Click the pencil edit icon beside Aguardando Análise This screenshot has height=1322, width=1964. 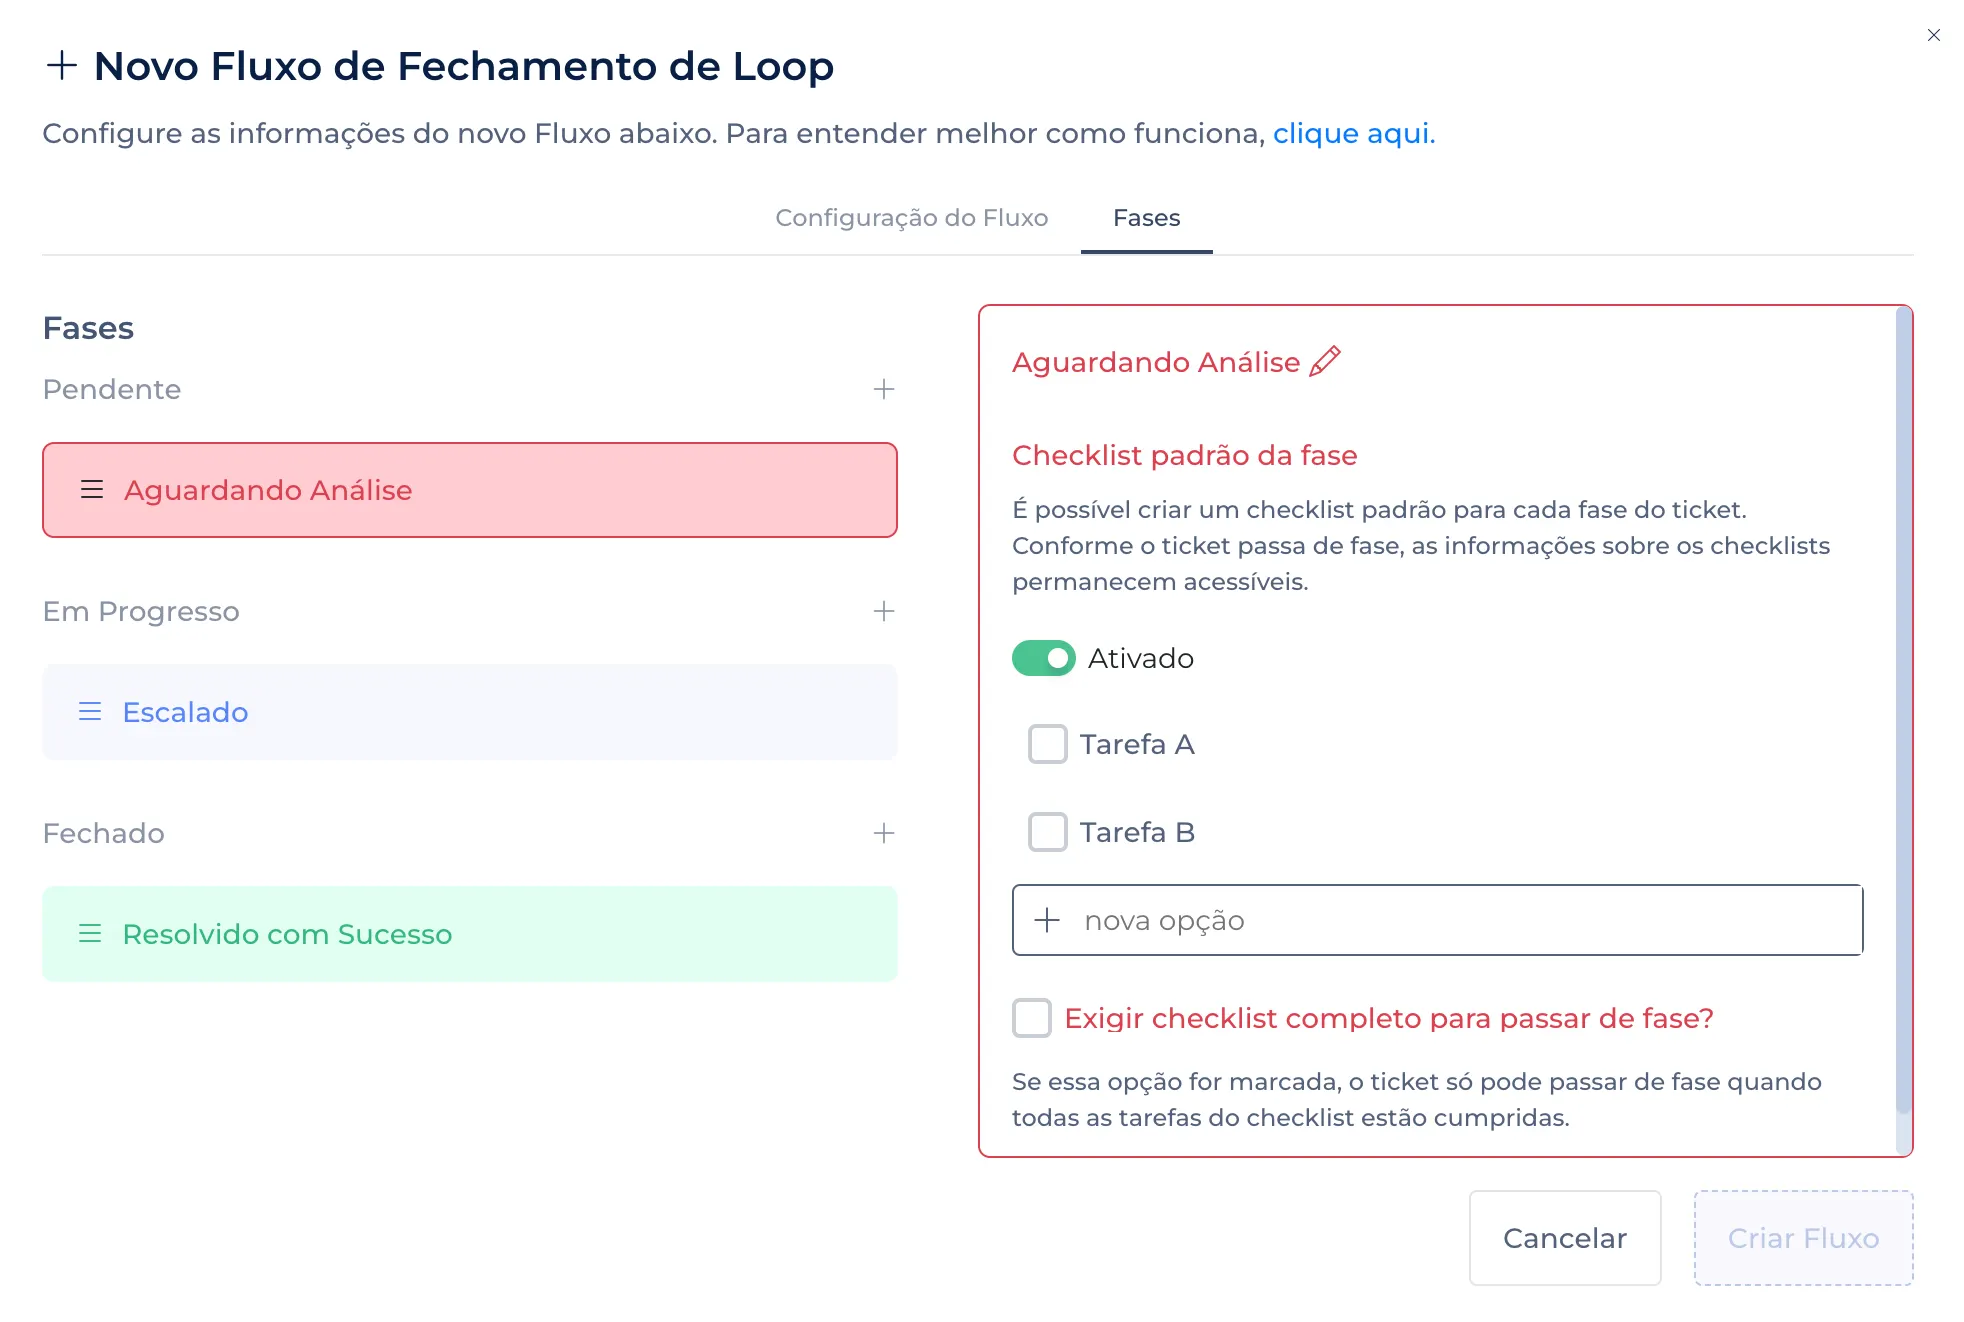point(1325,361)
